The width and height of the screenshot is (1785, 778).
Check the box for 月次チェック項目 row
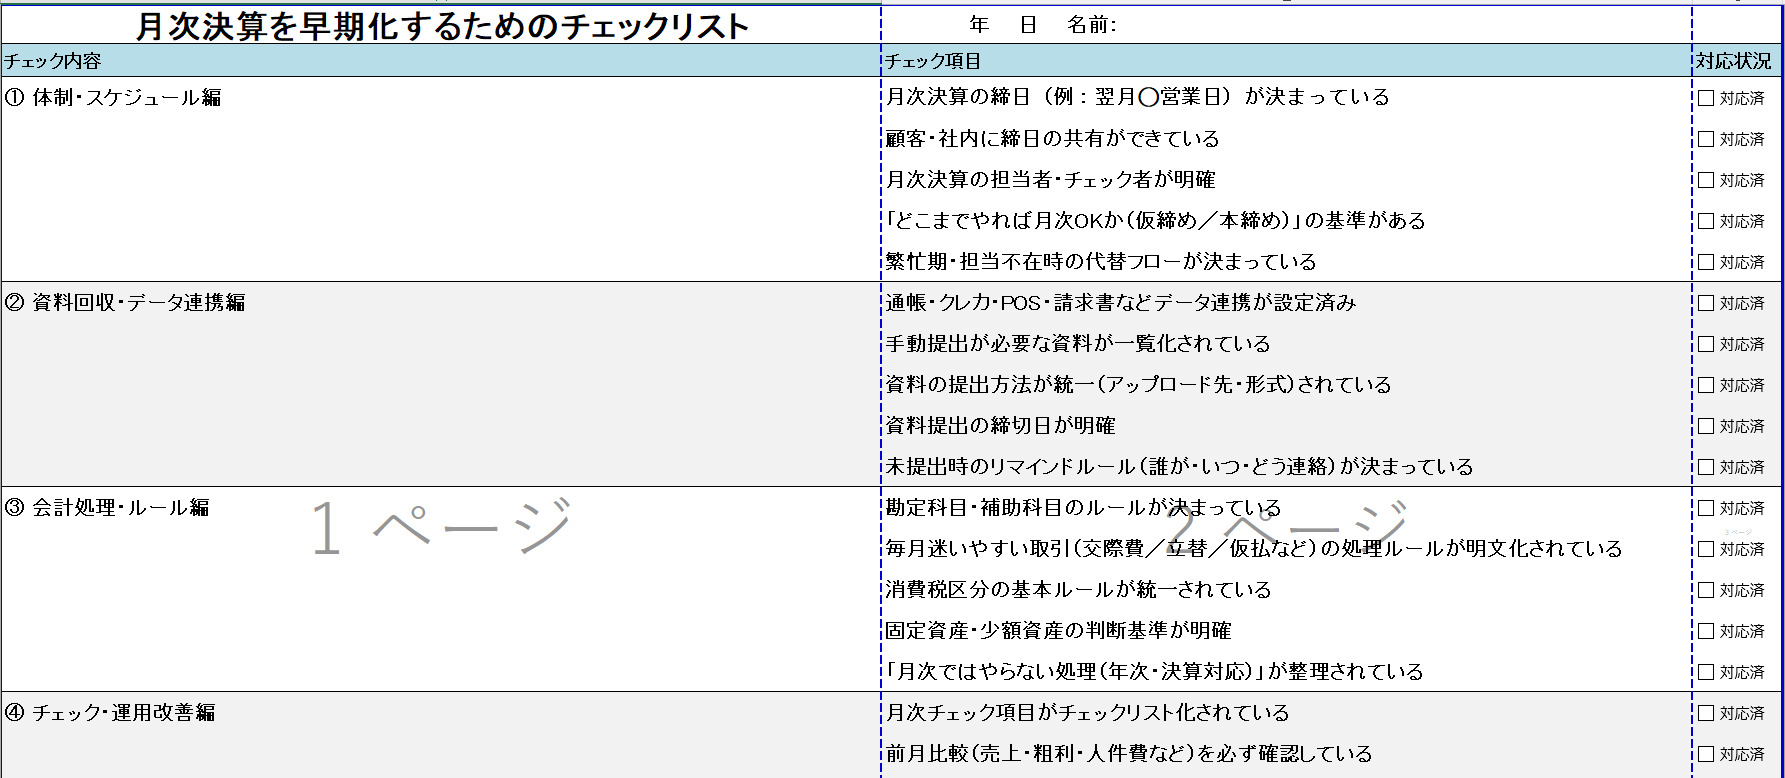[x=1706, y=713]
